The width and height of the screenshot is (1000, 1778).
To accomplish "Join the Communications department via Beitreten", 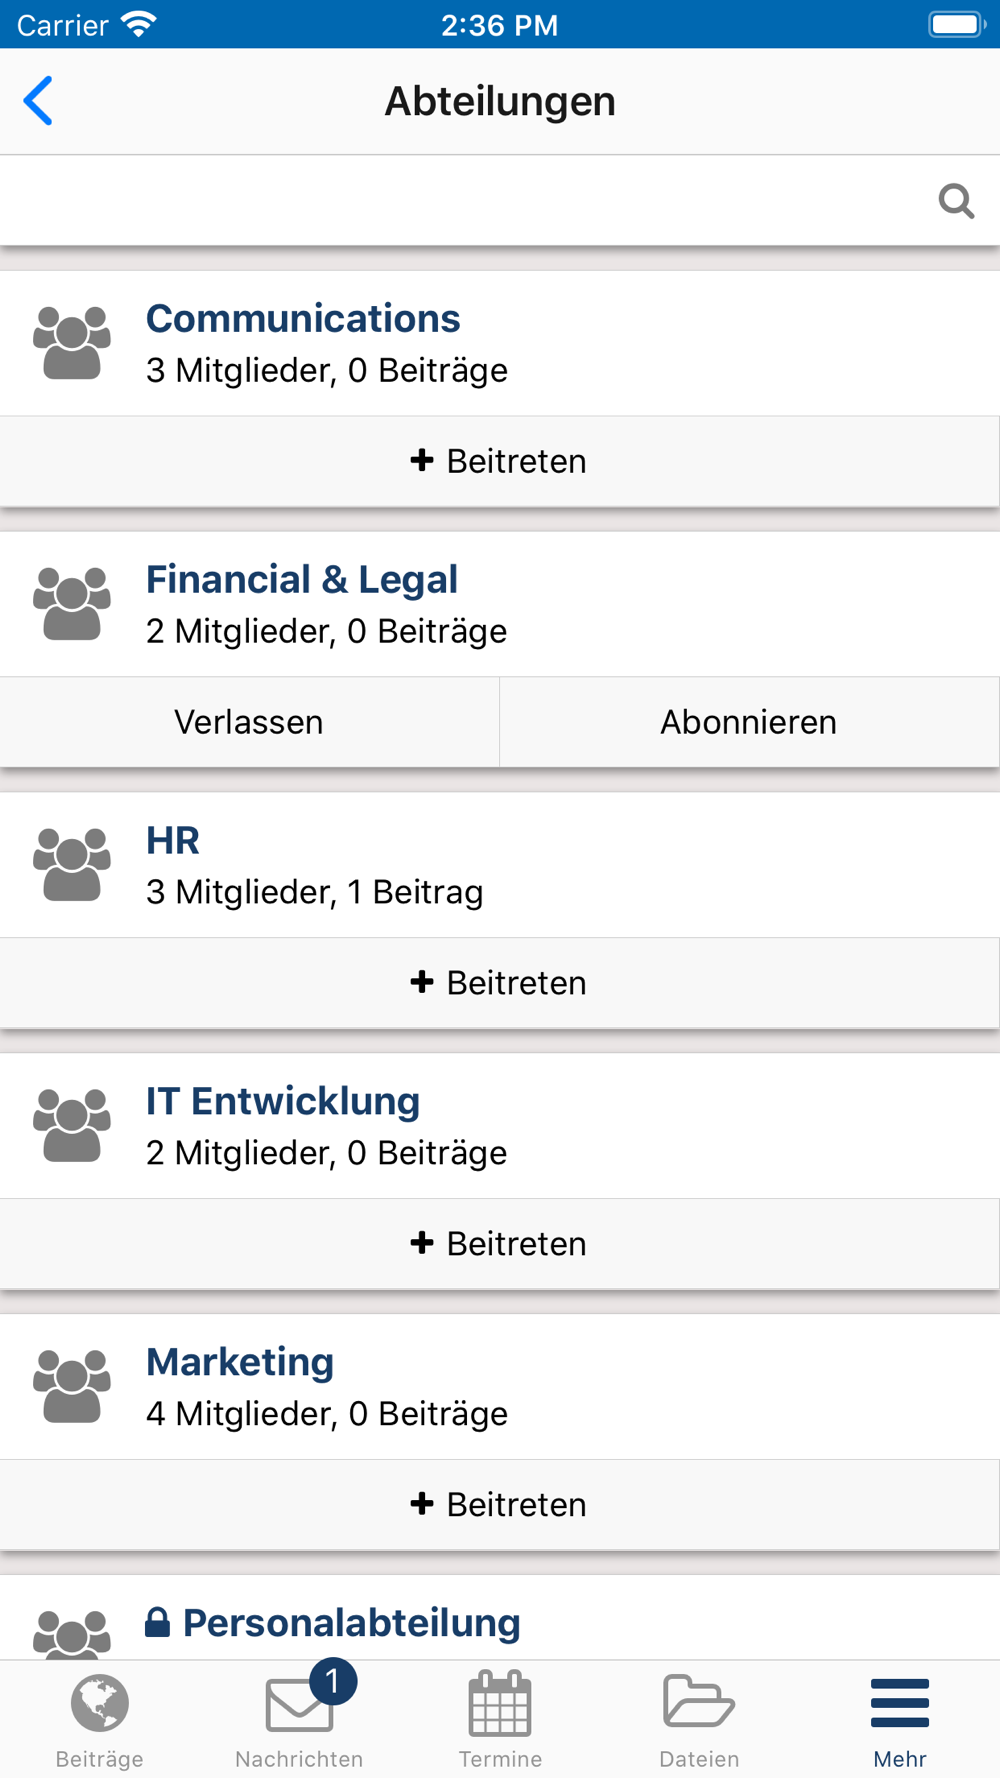I will pos(499,461).
